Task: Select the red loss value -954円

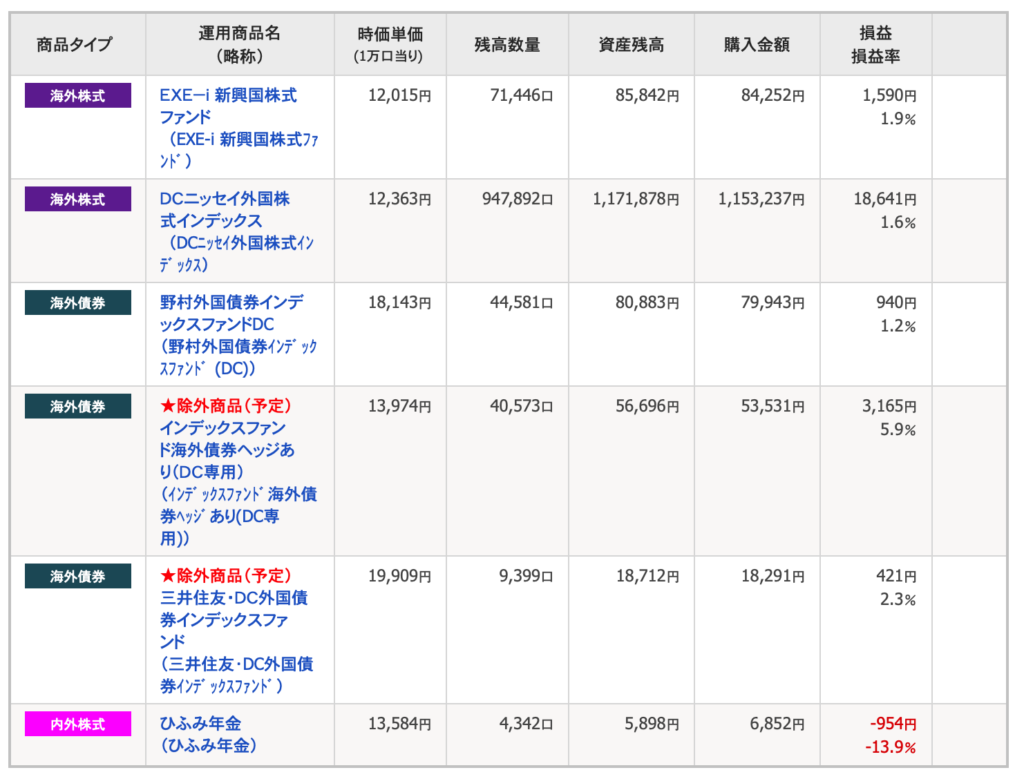Action: coord(893,723)
